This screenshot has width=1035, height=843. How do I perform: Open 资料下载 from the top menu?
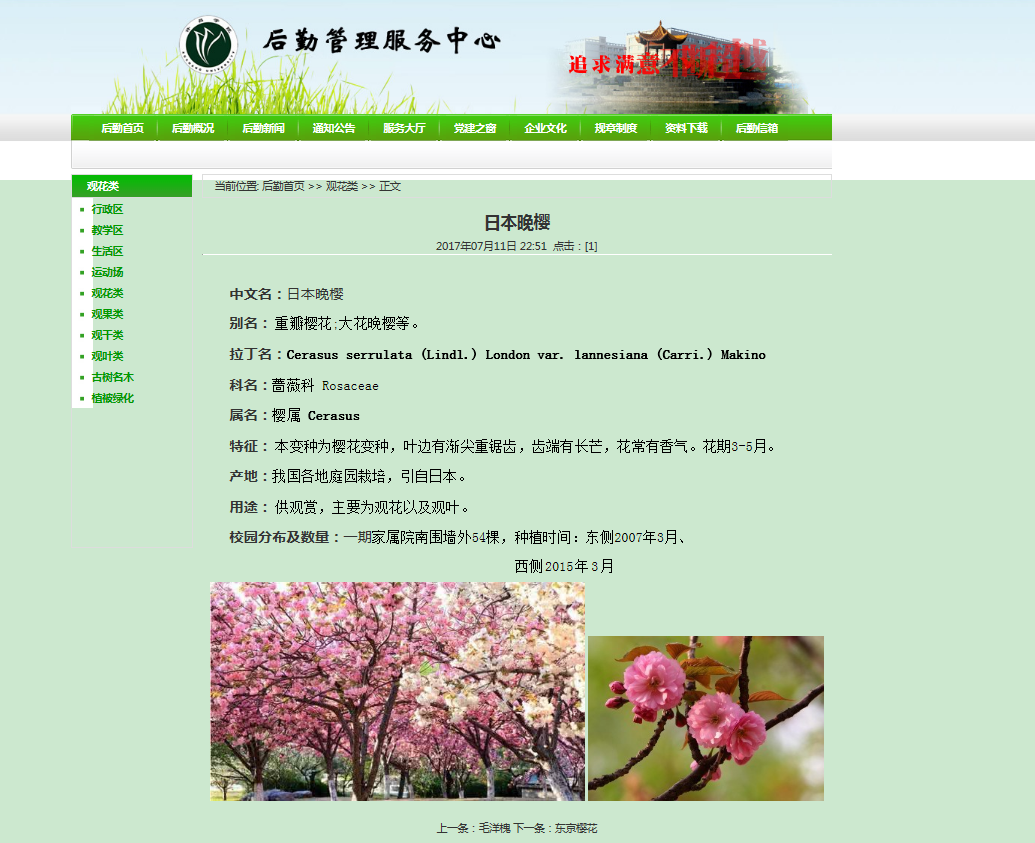pos(686,128)
